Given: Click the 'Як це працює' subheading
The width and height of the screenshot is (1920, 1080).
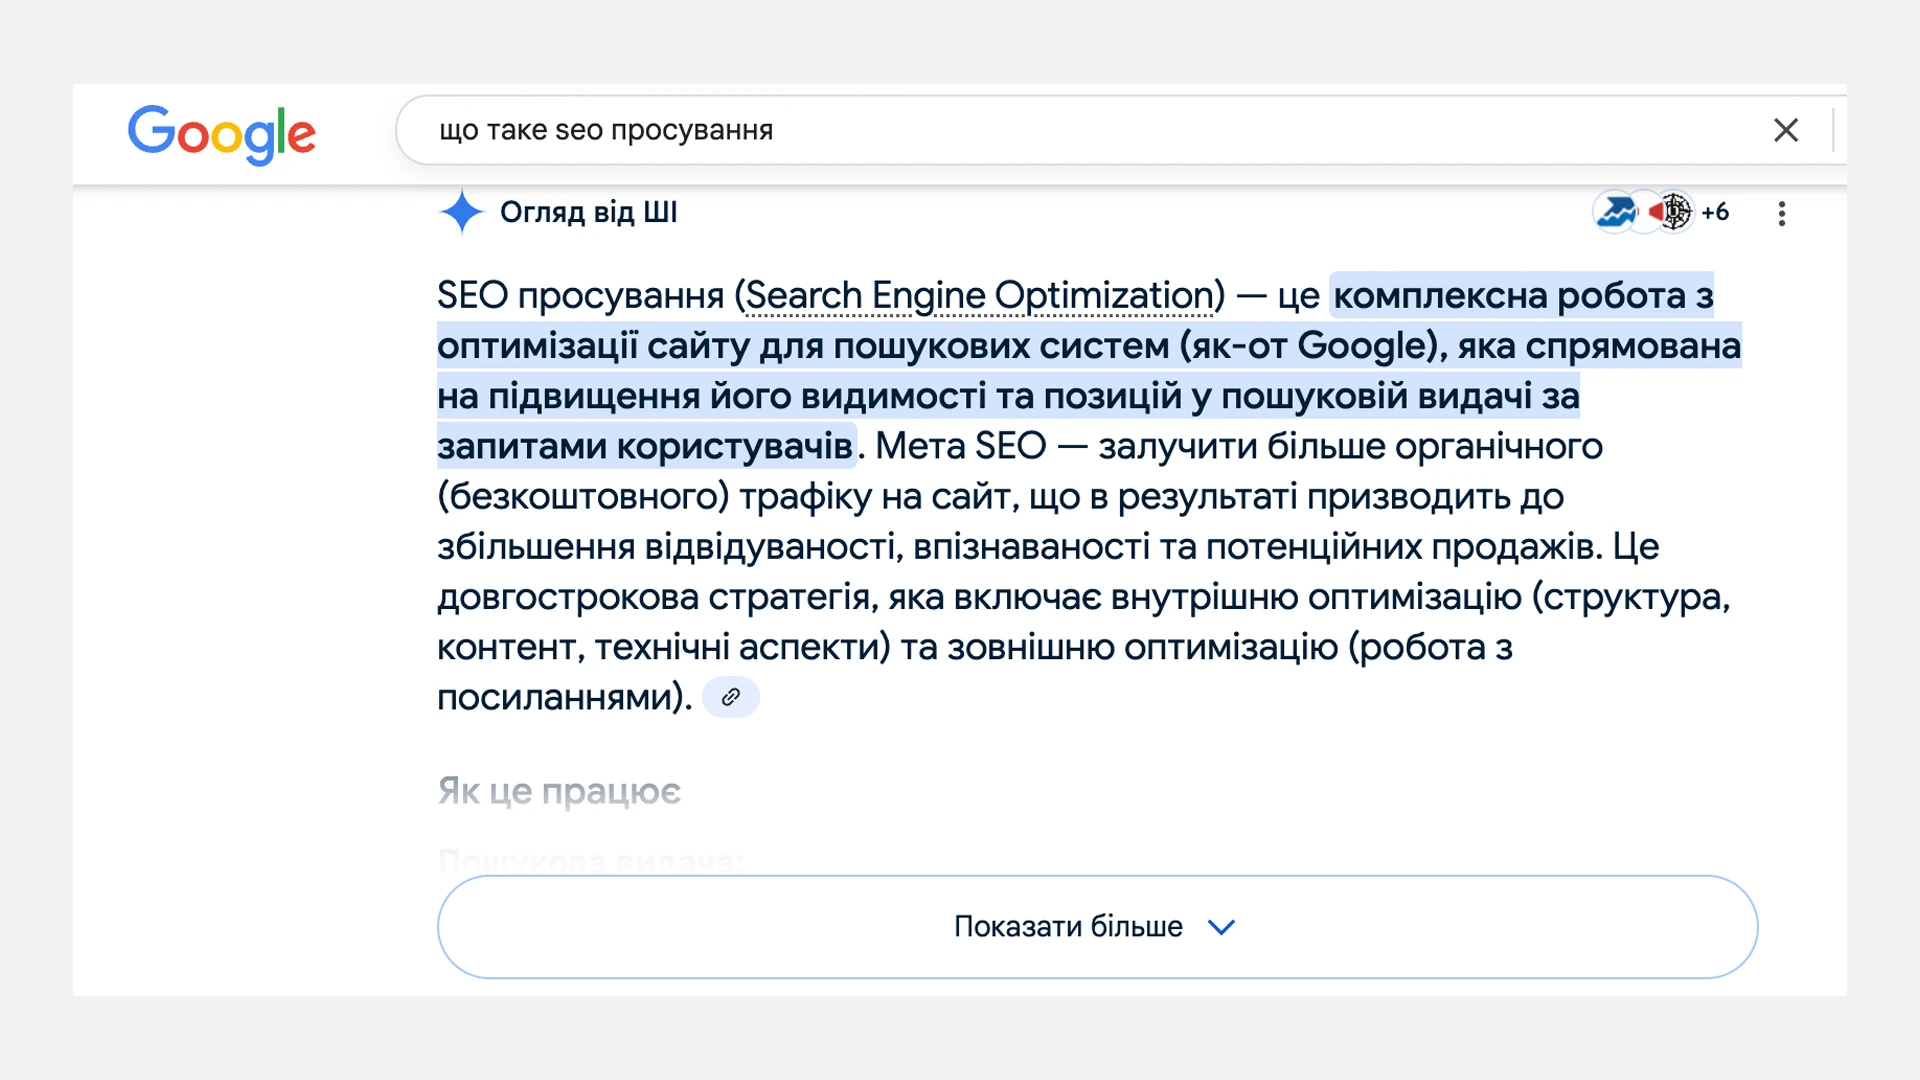Looking at the screenshot, I should 559,791.
